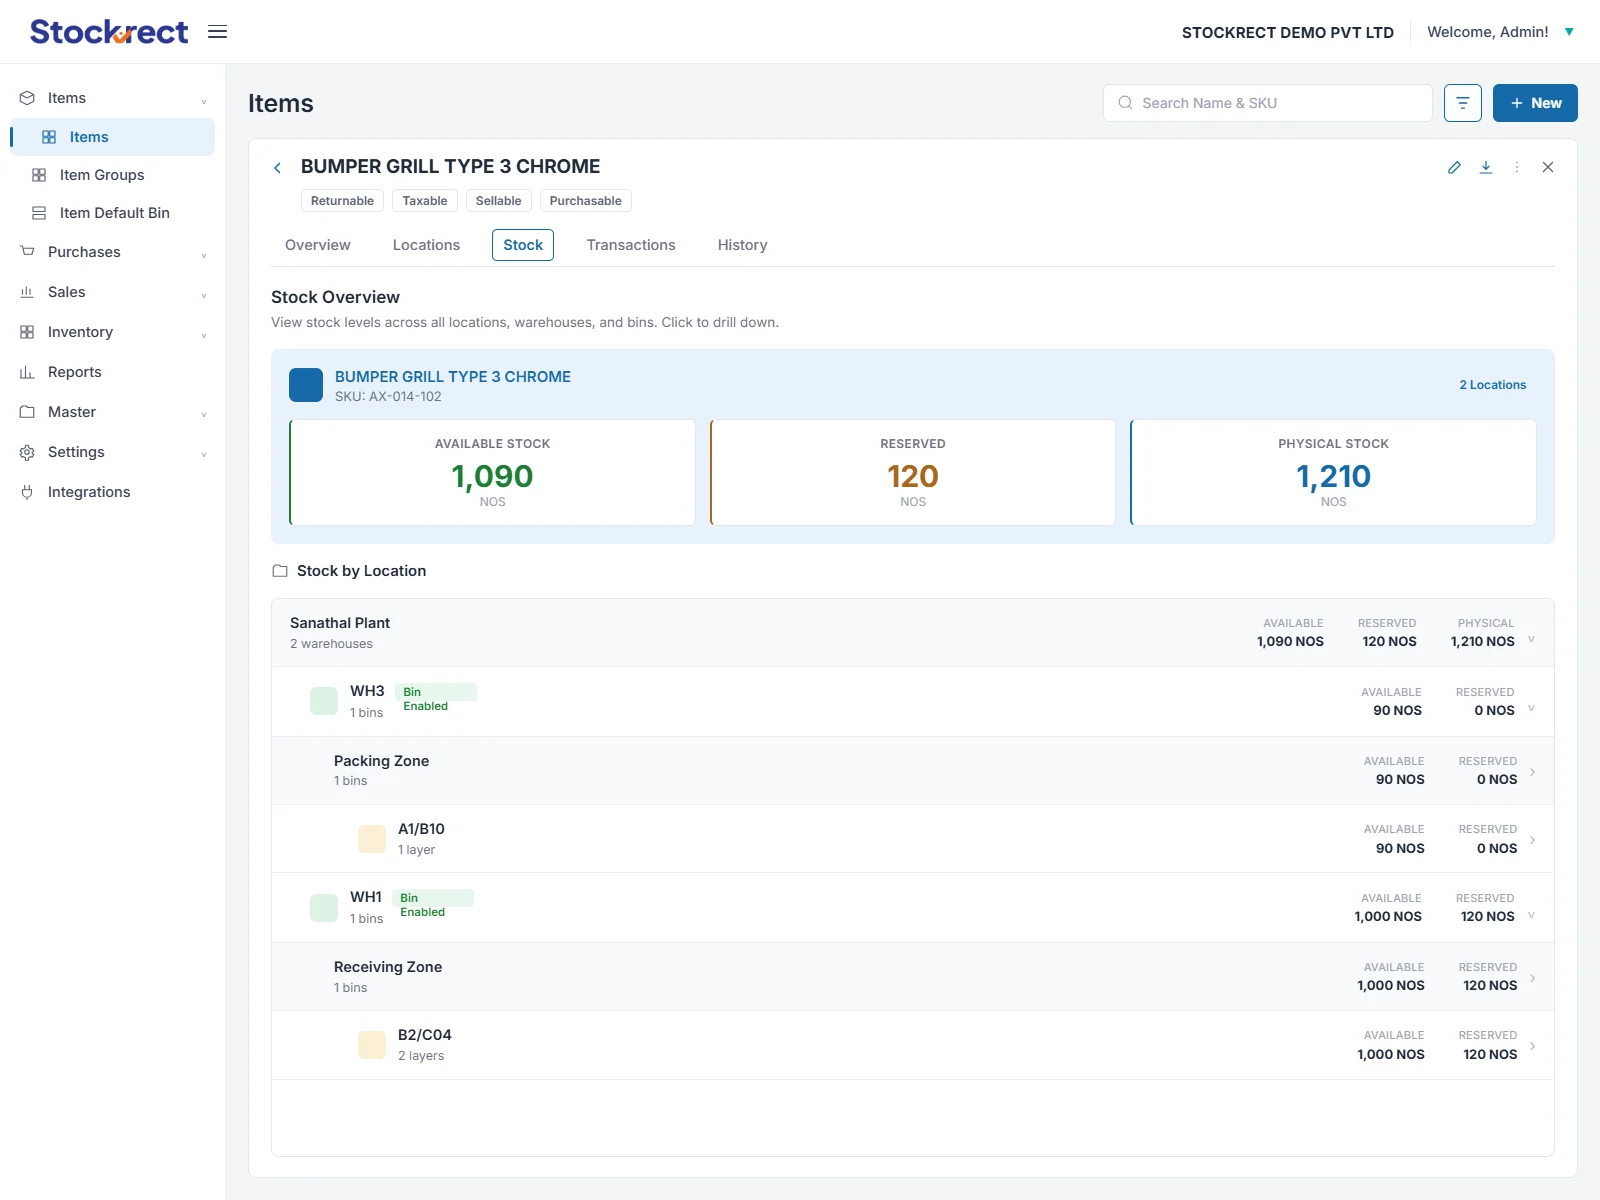Click the New button
The height and width of the screenshot is (1200, 1600).
(1535, 103)
